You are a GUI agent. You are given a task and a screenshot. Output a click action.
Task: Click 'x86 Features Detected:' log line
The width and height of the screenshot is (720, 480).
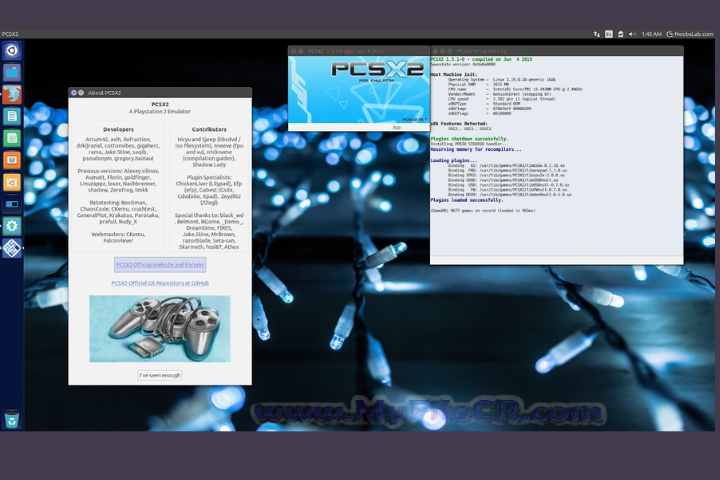point(458,124)
